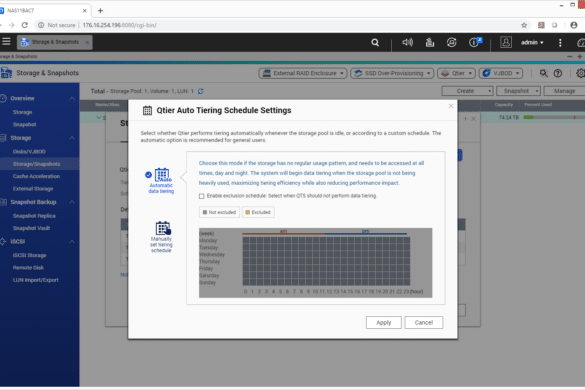585x390 pixels.
Task: Open iSCSI Storage sidebar item
Action: [29, 255]
